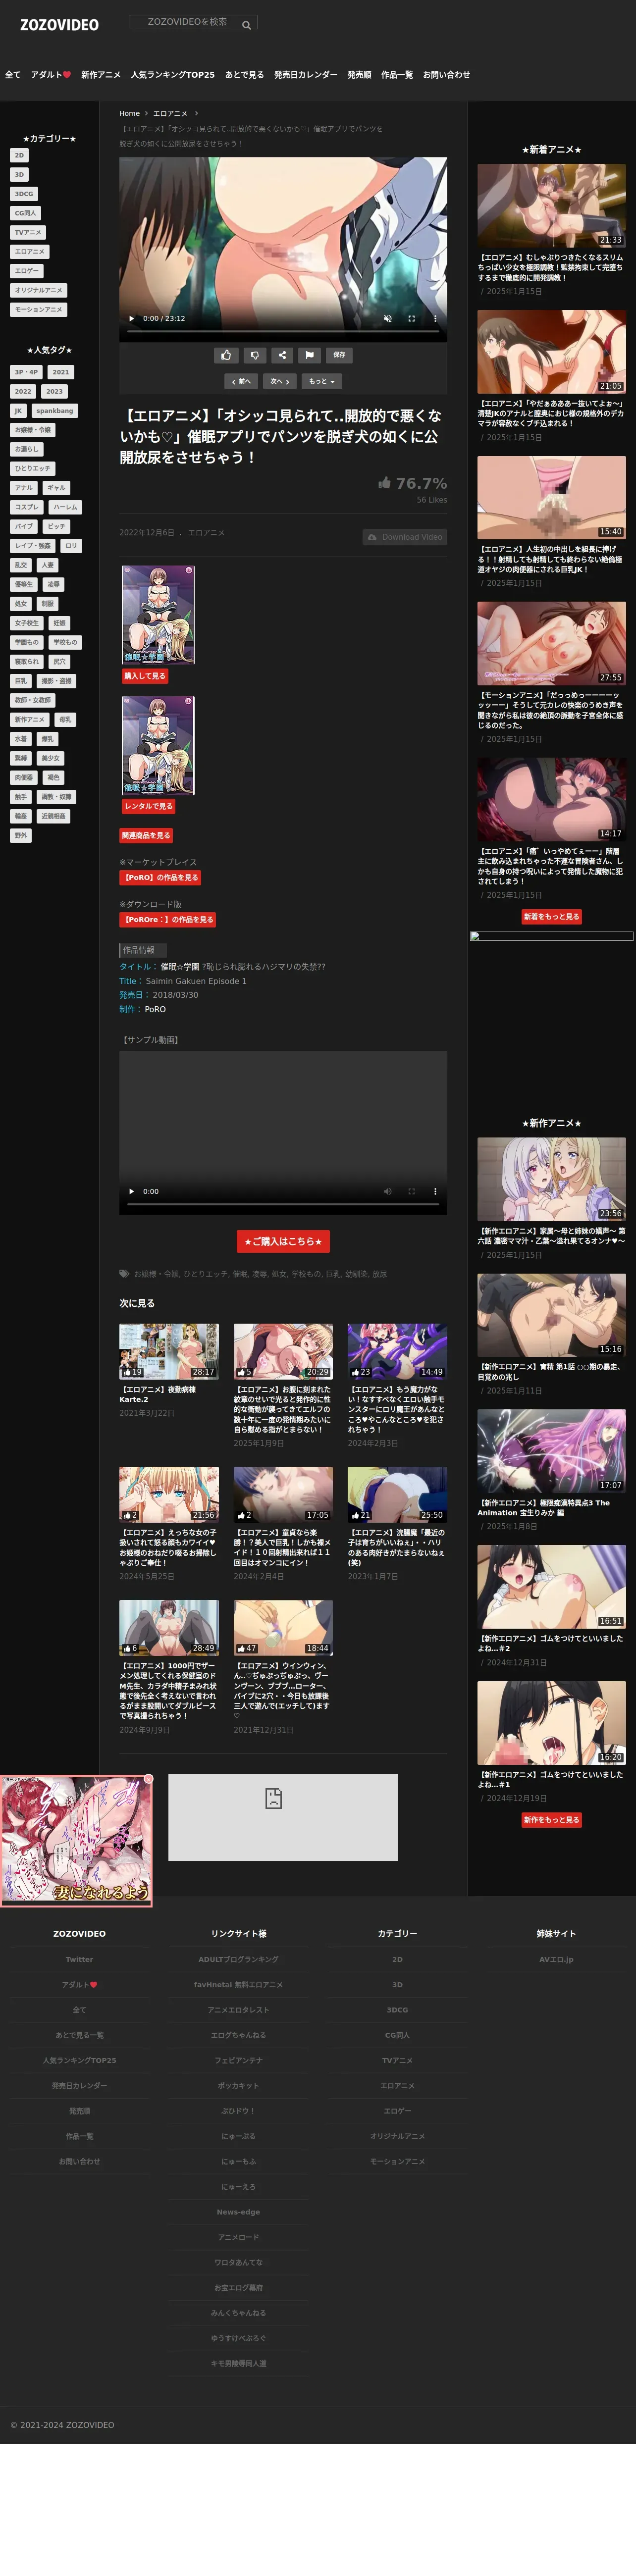Play the sample video player
The height and width of the screenshot is (2576, 636).
click(131, 1192)
